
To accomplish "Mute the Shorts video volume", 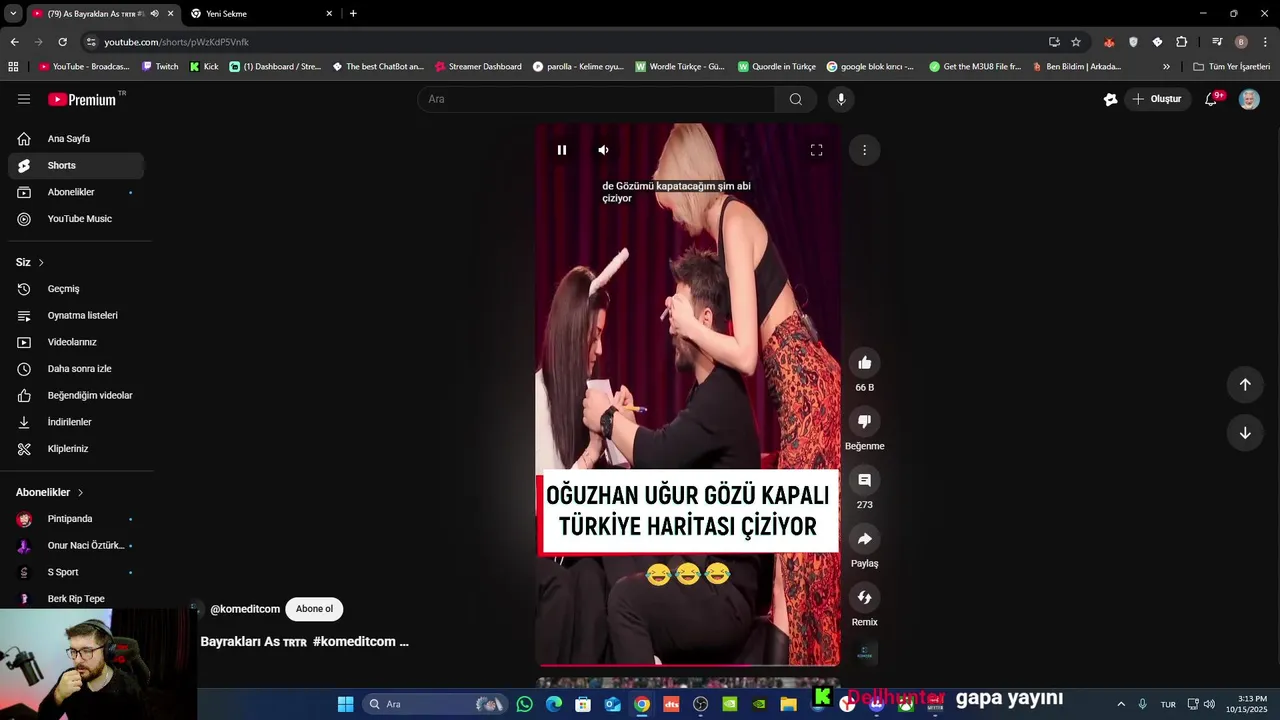I will pyautogui.click(x=603, y=150).
